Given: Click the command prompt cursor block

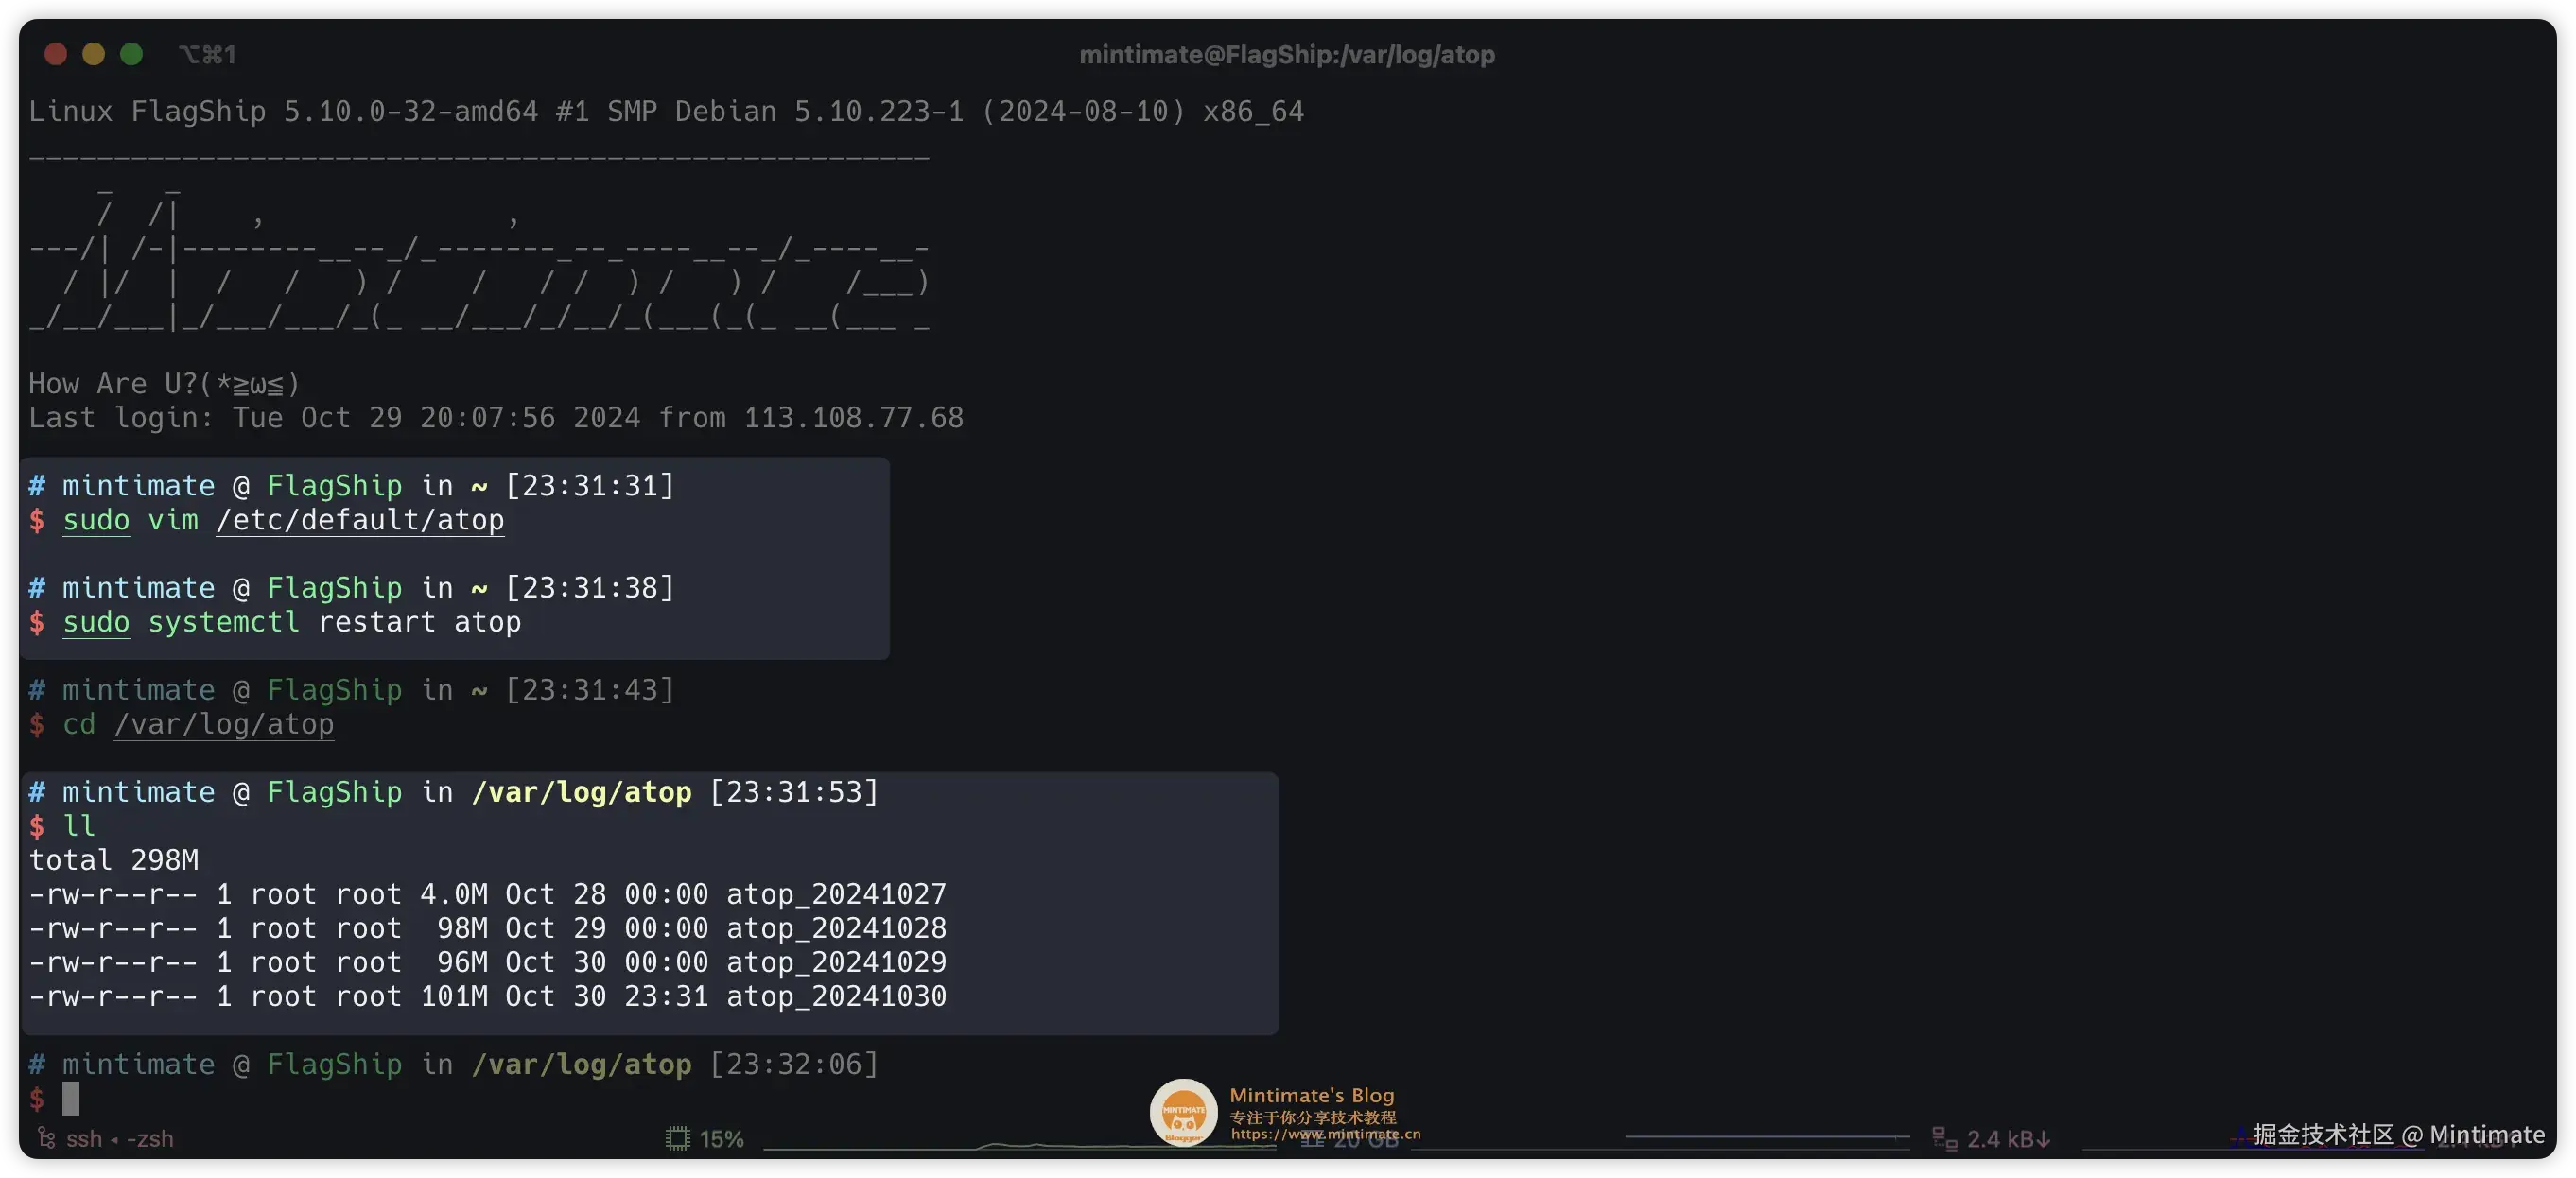Looking at the screenshot, I should pos(71,1098).
